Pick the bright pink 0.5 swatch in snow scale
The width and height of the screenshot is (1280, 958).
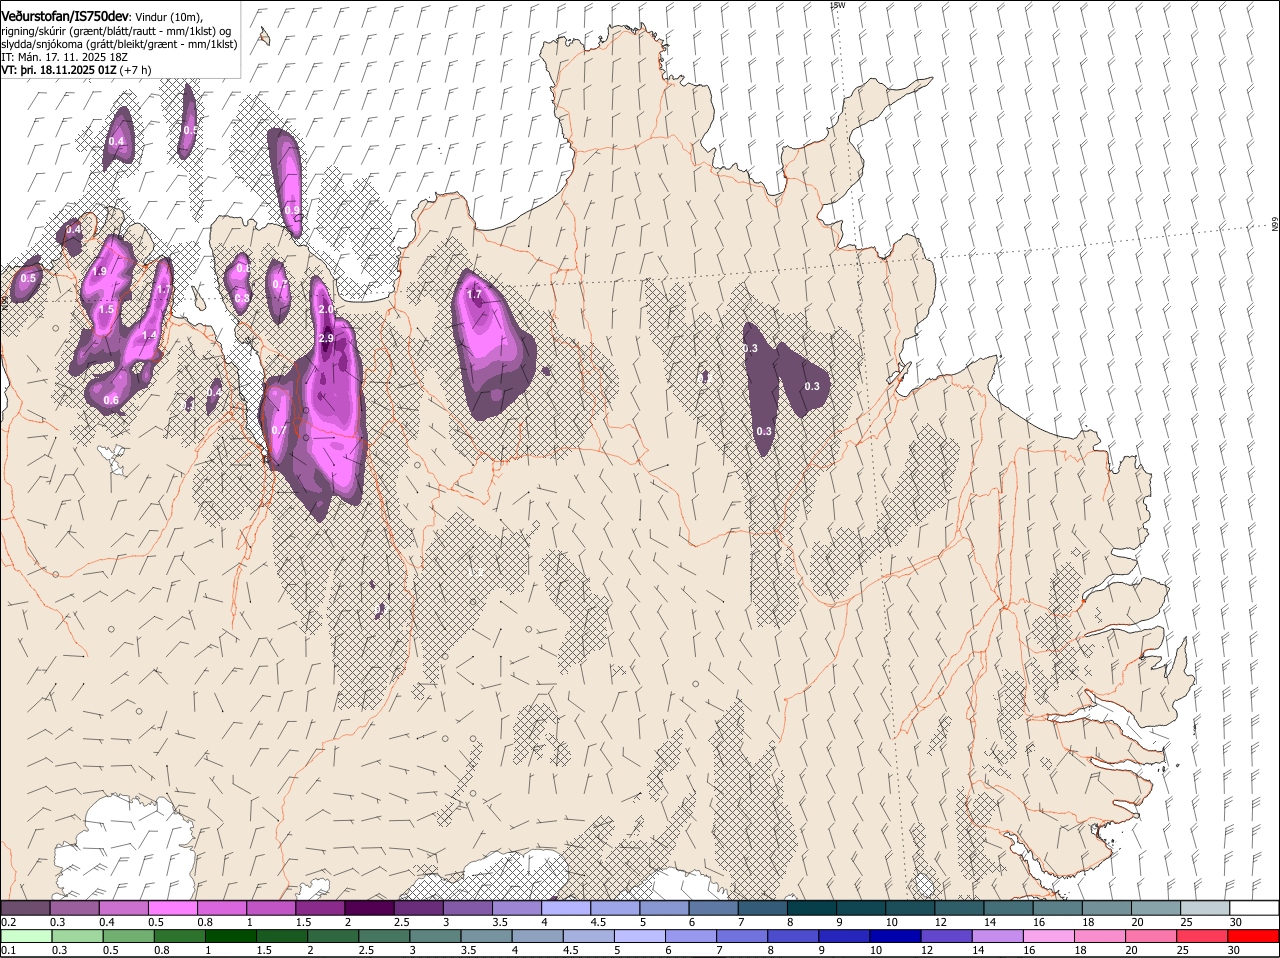click(x=173, y=908)
